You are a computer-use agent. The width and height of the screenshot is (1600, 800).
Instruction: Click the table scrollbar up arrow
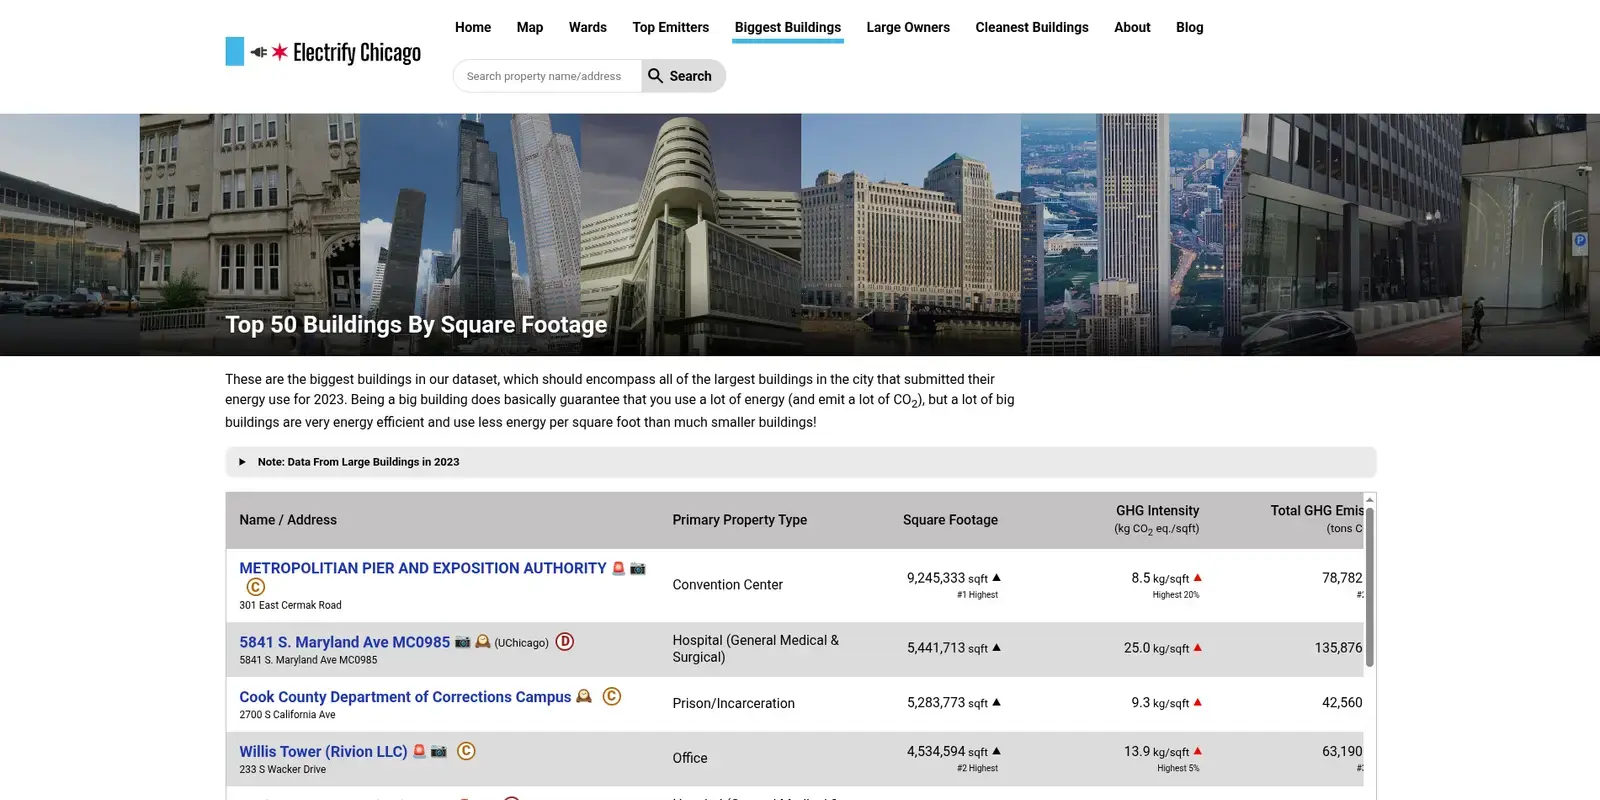(x=1370, y=499)
